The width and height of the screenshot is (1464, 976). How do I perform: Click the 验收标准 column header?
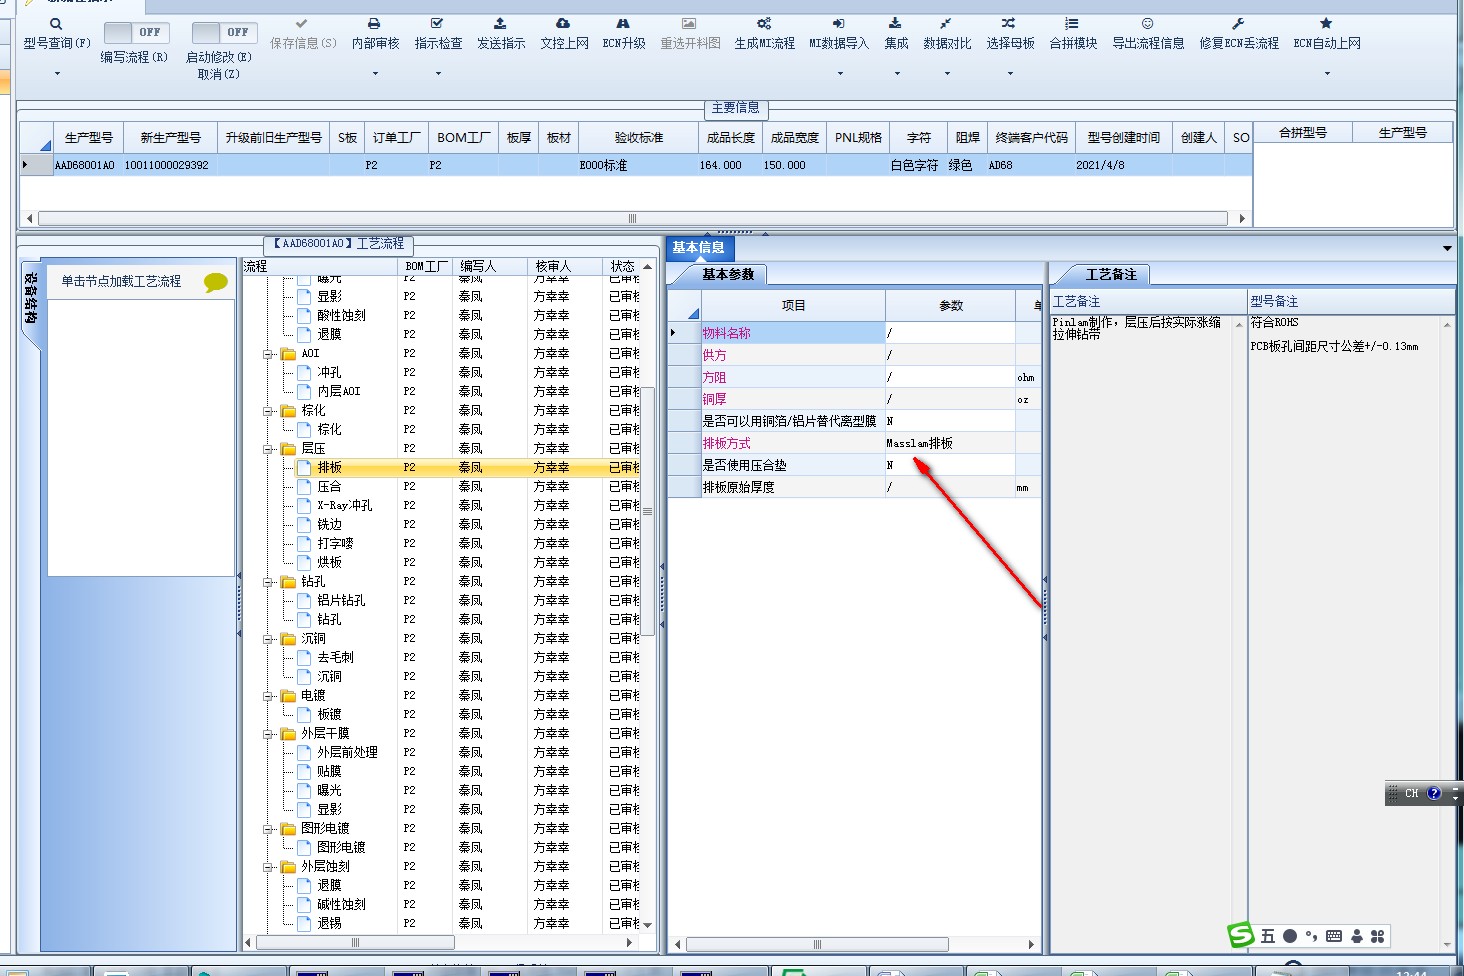(638, 138)
